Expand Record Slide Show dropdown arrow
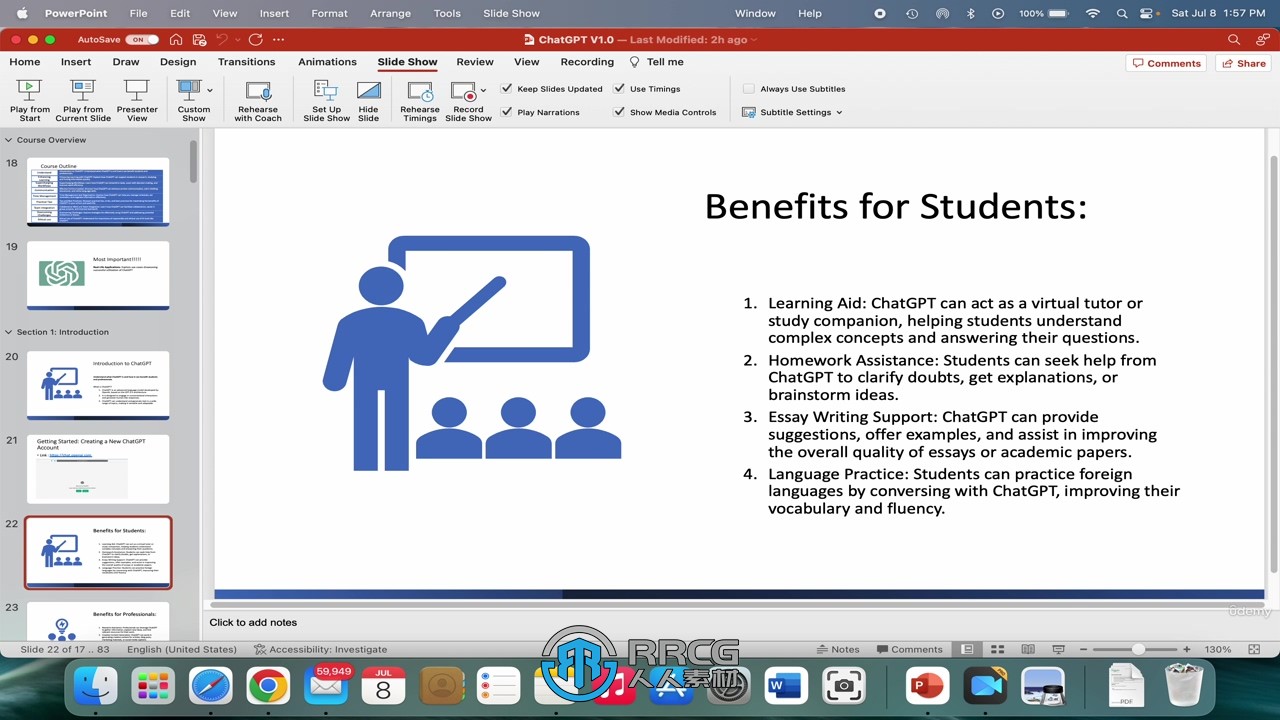Image resolution: width=1280 pixels, height=720 pixels. [483, 90]
